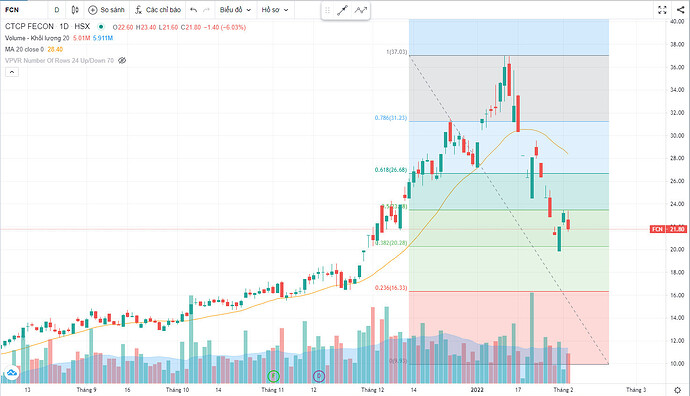Select the MA 20 close 0 legend
Image resolution: width=690 pixels, height=396 pixels.
coord(24,49)
